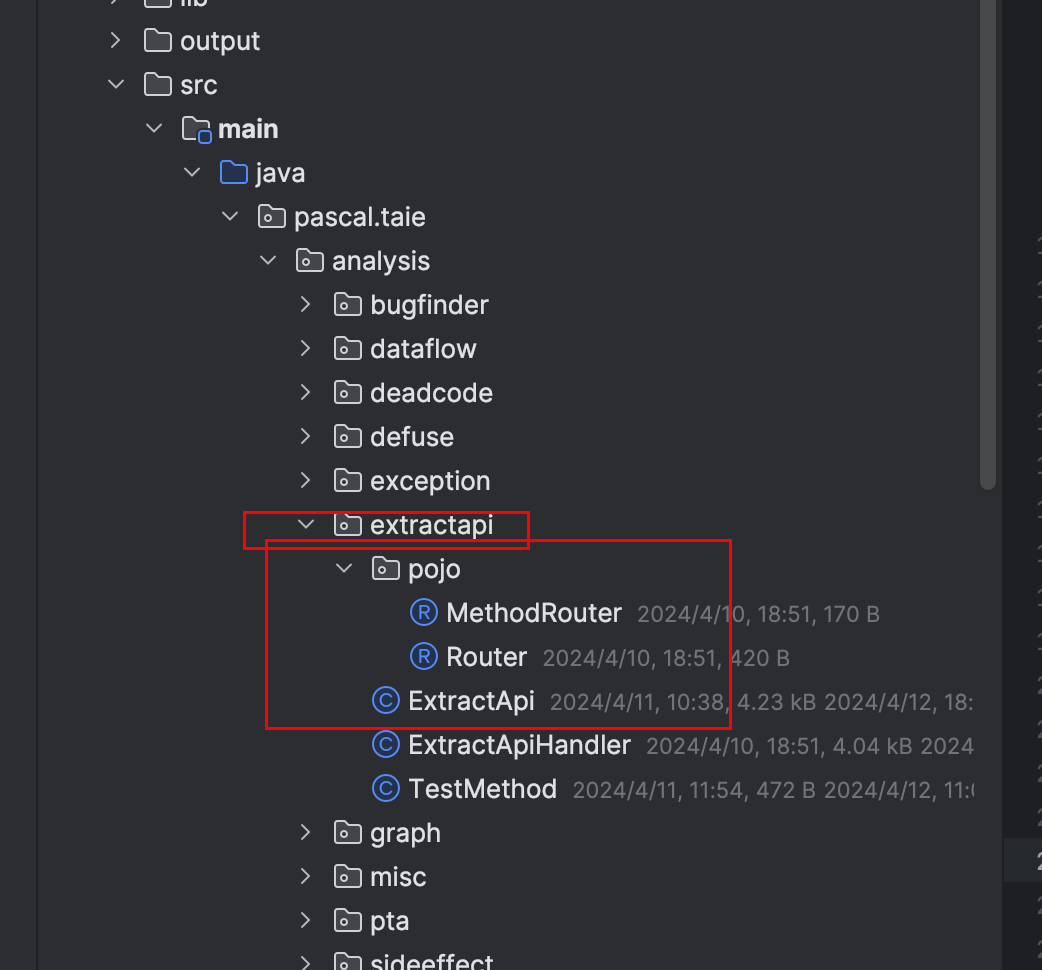Click the MethodRouter record icon
This screenshot has width=1042, height=970.
[423, 613]
